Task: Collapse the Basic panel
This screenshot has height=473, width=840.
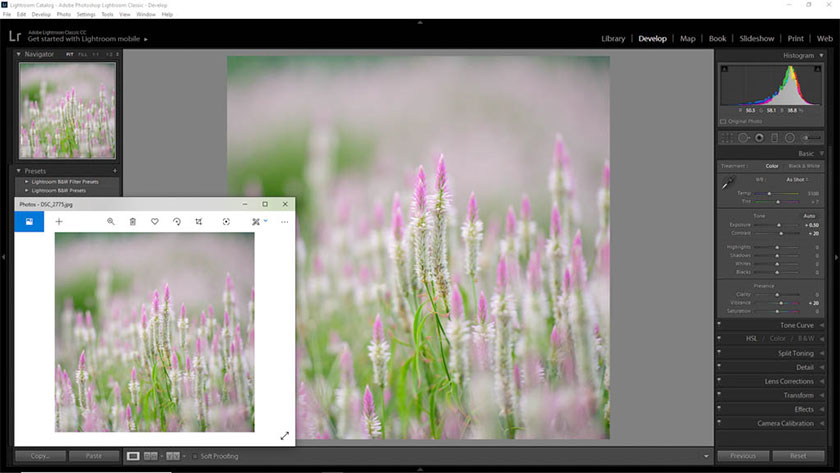Action: point(821,153)
